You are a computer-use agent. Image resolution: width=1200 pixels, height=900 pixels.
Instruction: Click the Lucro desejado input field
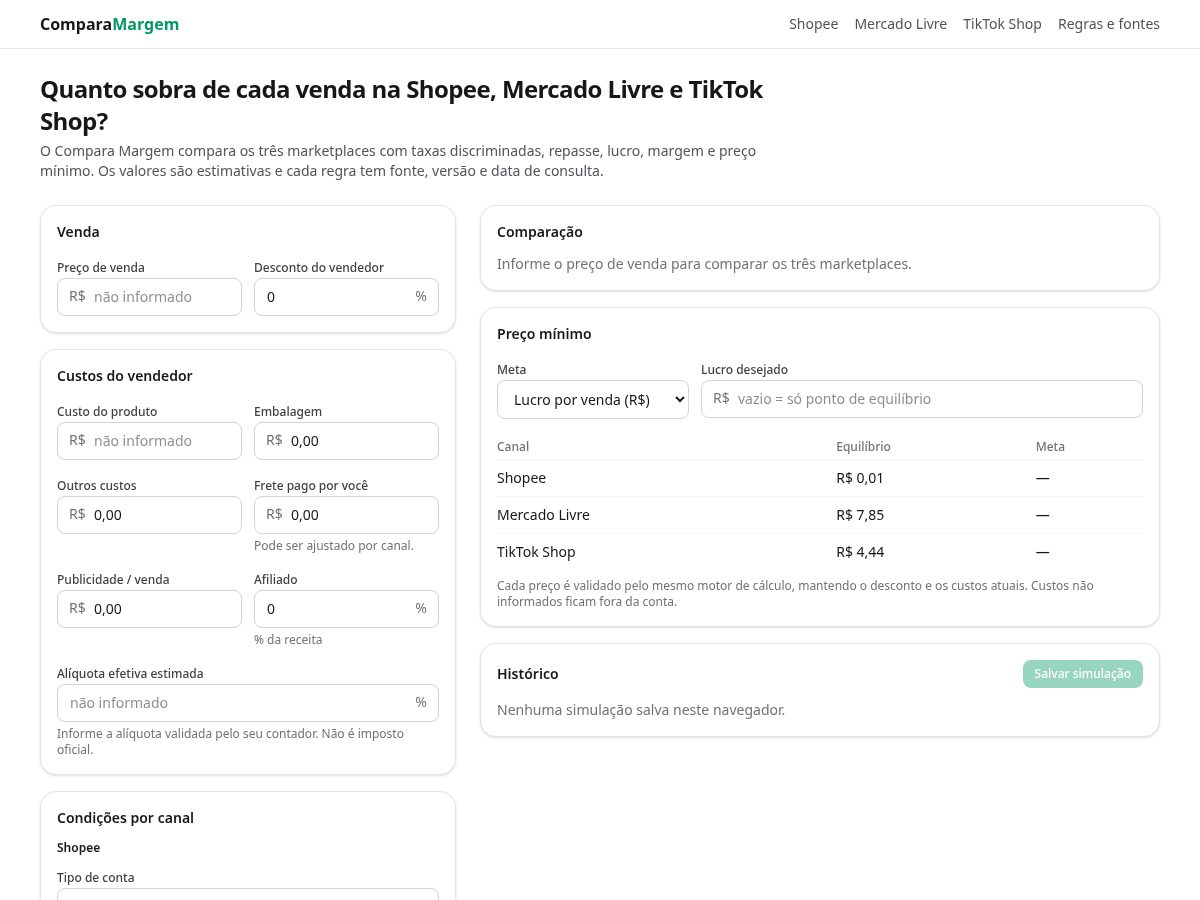[x=922, y=399]
